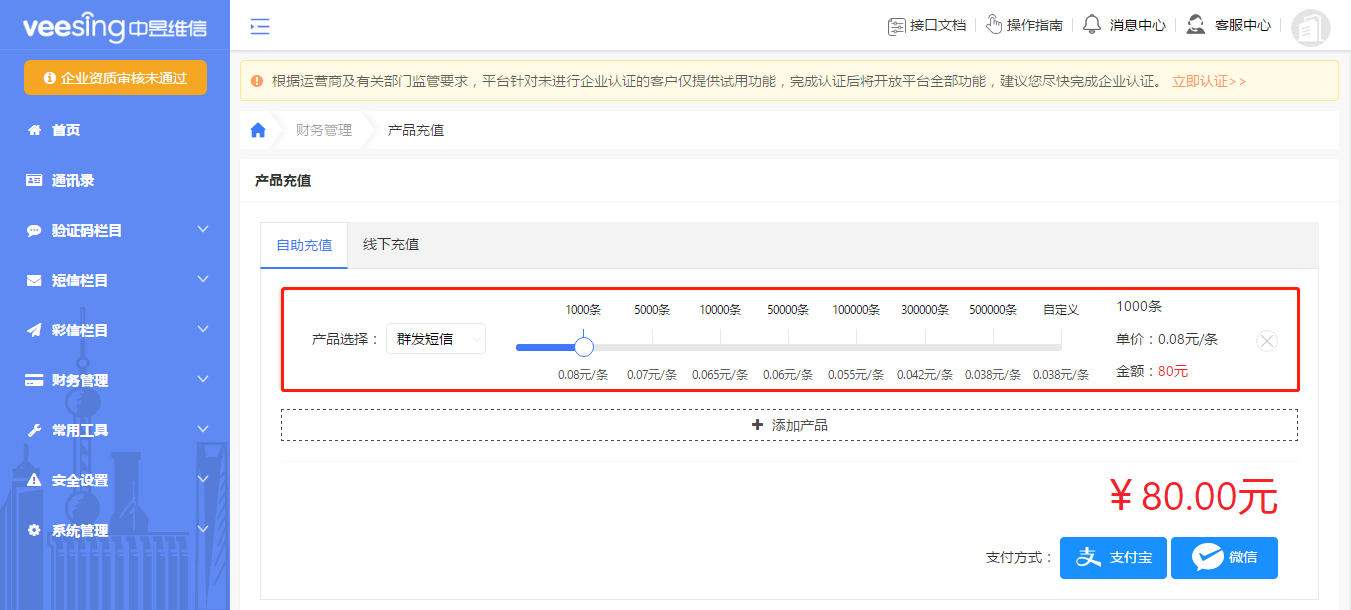
Task: Click 添加产品 to add a product
Action: point(789,425)
